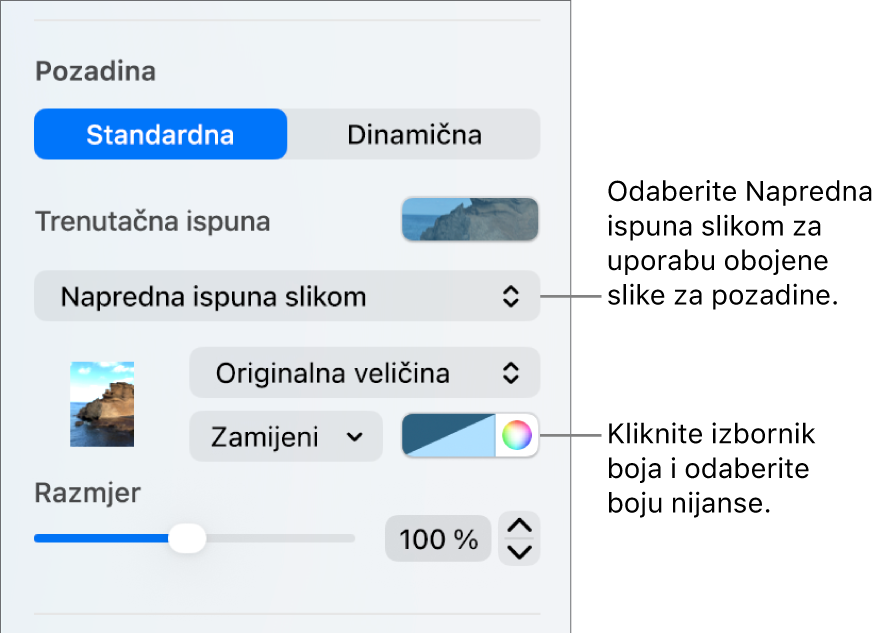
Task: Click the blue tint color well
Action: pos(448,435)
